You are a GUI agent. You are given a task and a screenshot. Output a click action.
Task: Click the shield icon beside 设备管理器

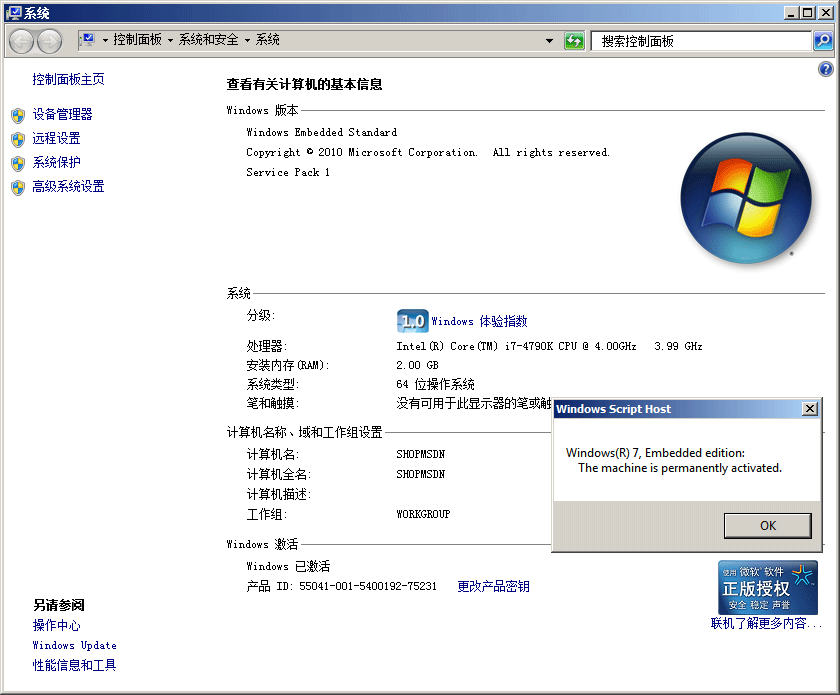pyautogui.click(x=17, y=115)
